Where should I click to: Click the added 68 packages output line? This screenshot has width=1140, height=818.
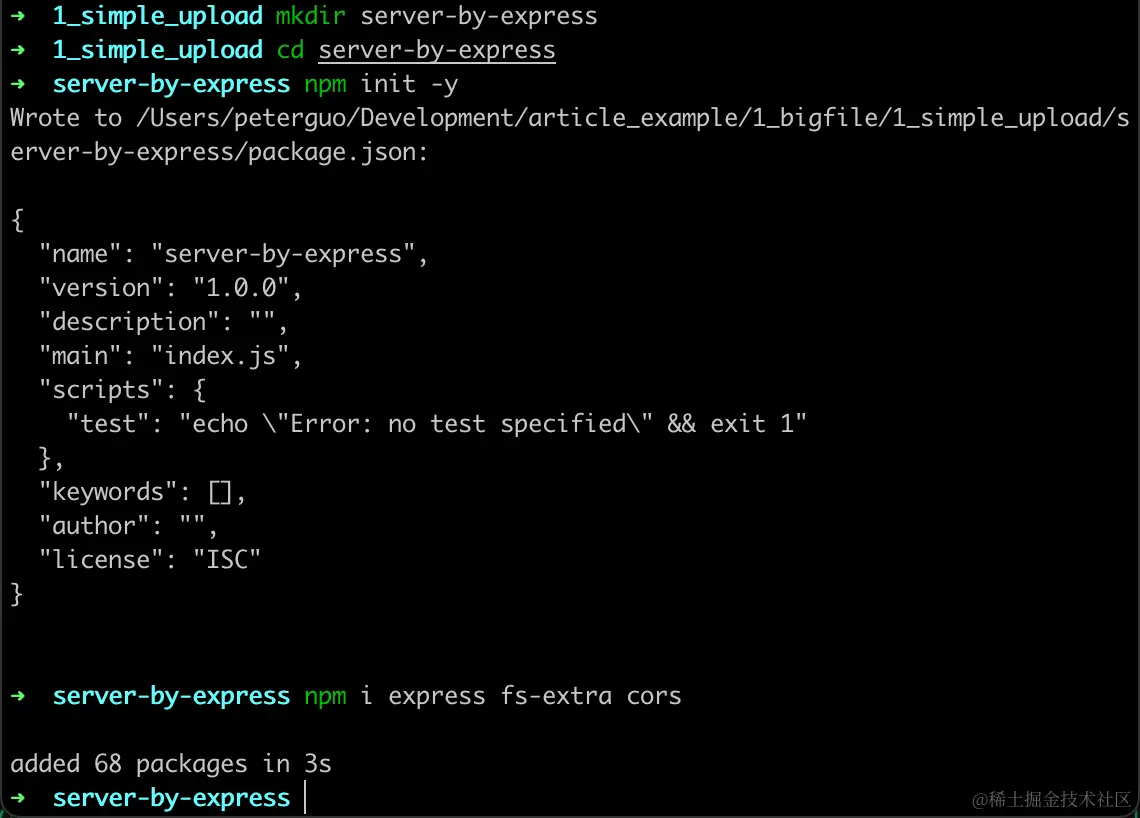click(x=171, y=764)
